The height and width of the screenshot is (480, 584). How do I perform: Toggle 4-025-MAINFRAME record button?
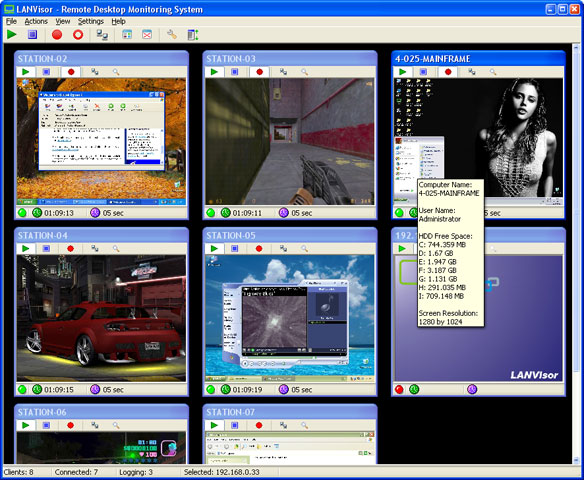pos(448,72)
